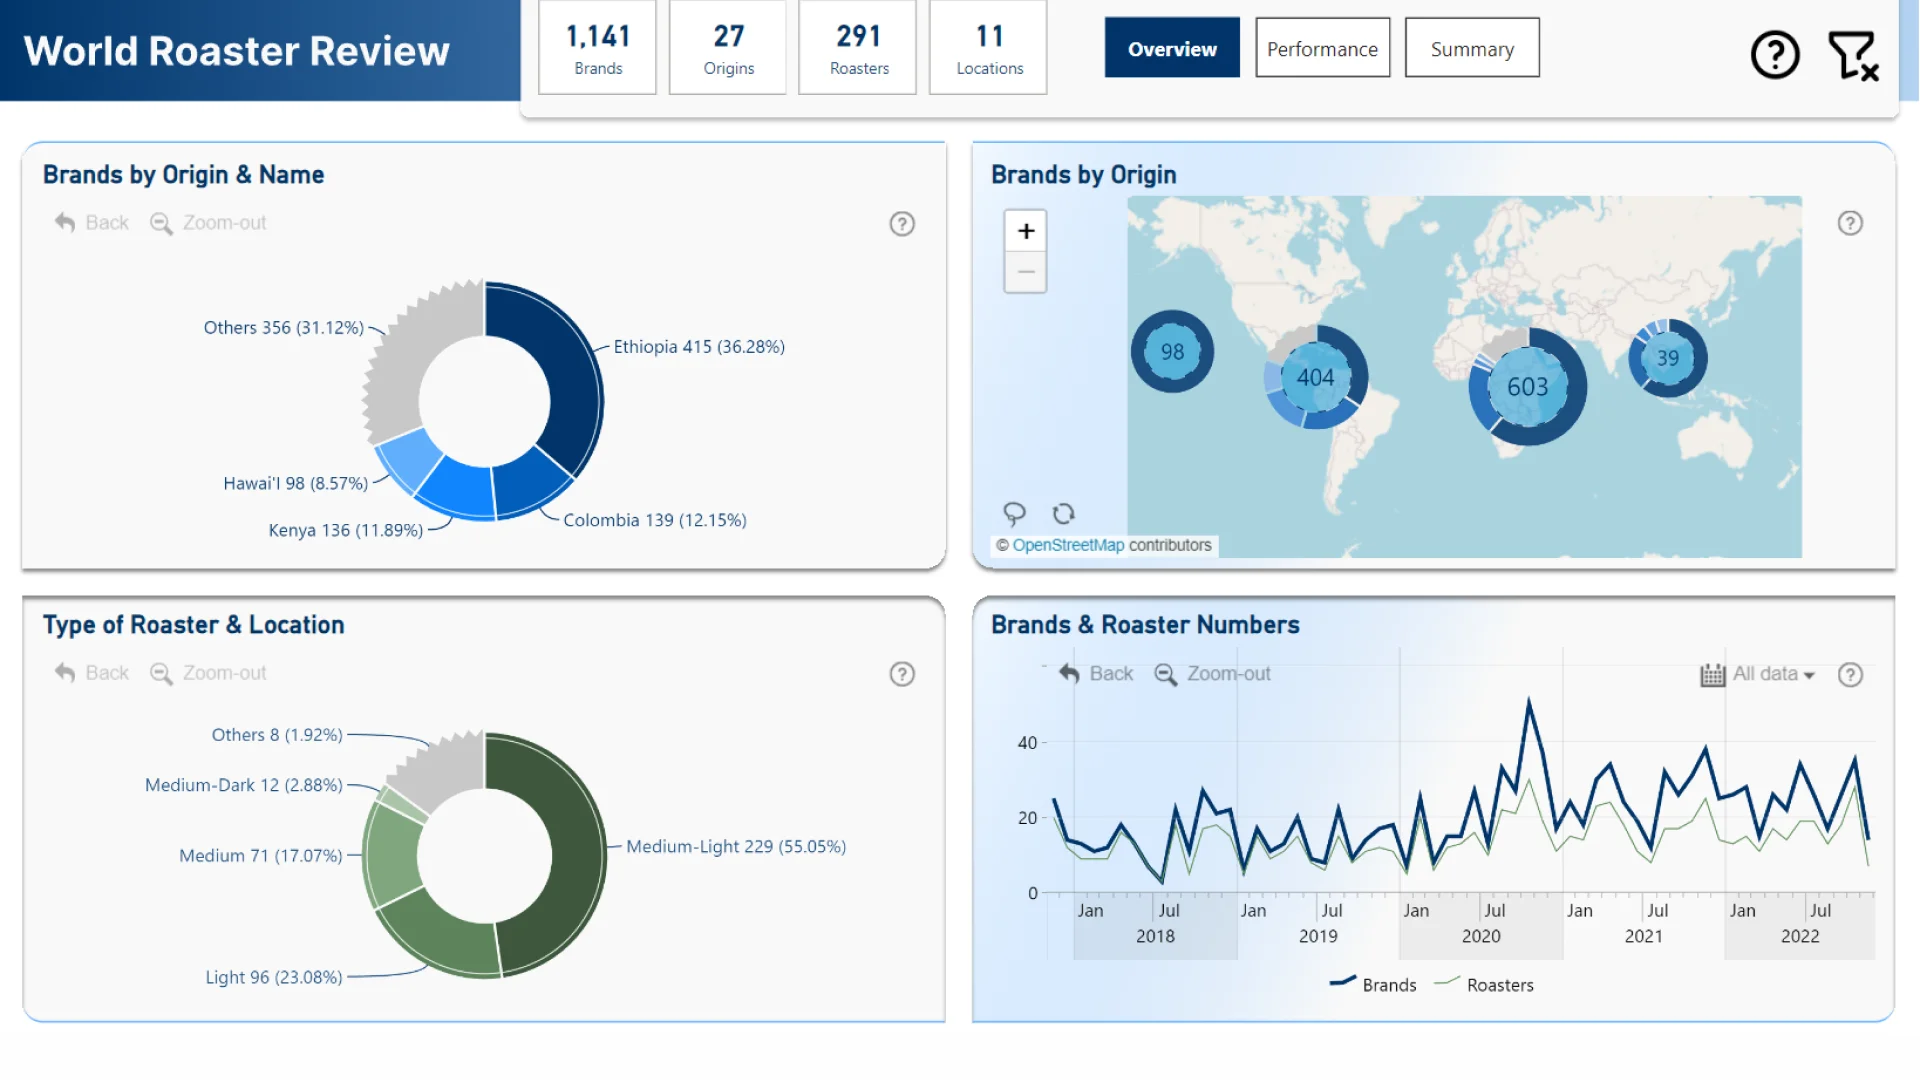Click label 'Kenya 136 (11.89%)'
1920x1080 pixels.
click(x=346, y=530)
